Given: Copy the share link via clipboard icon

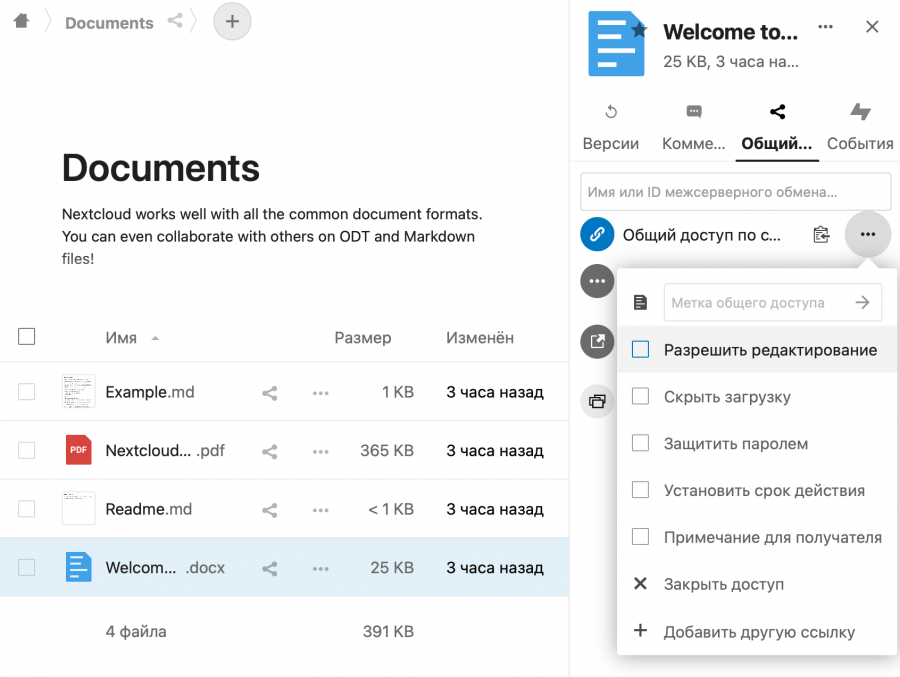Looking at the screenshot, I should coord(822,234).
